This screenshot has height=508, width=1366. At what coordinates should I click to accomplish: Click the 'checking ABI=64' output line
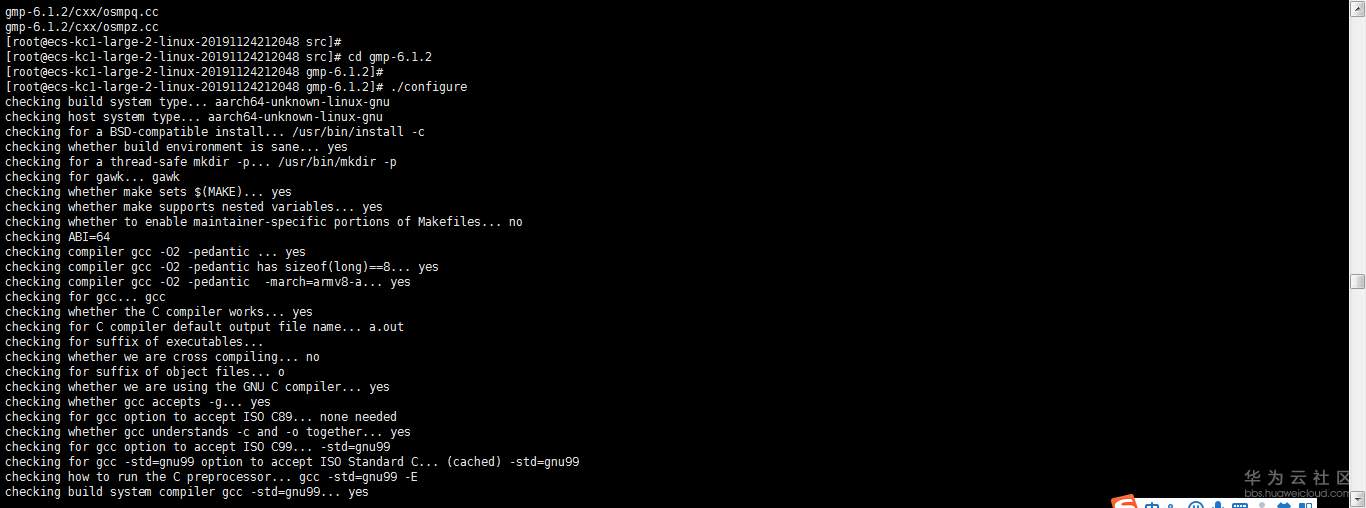click(x=57, y=237)
